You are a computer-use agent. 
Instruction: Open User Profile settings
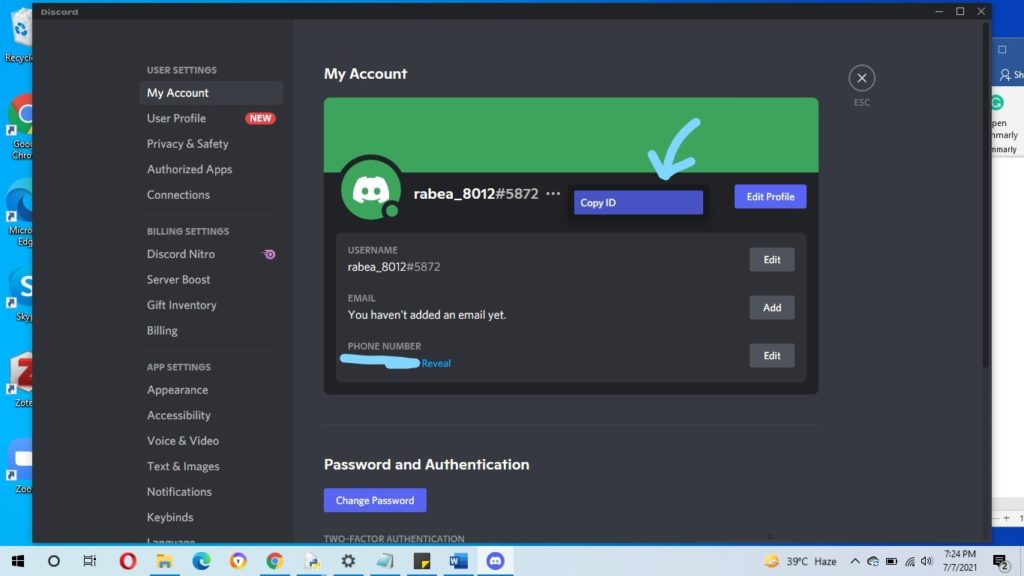(211, 118)
